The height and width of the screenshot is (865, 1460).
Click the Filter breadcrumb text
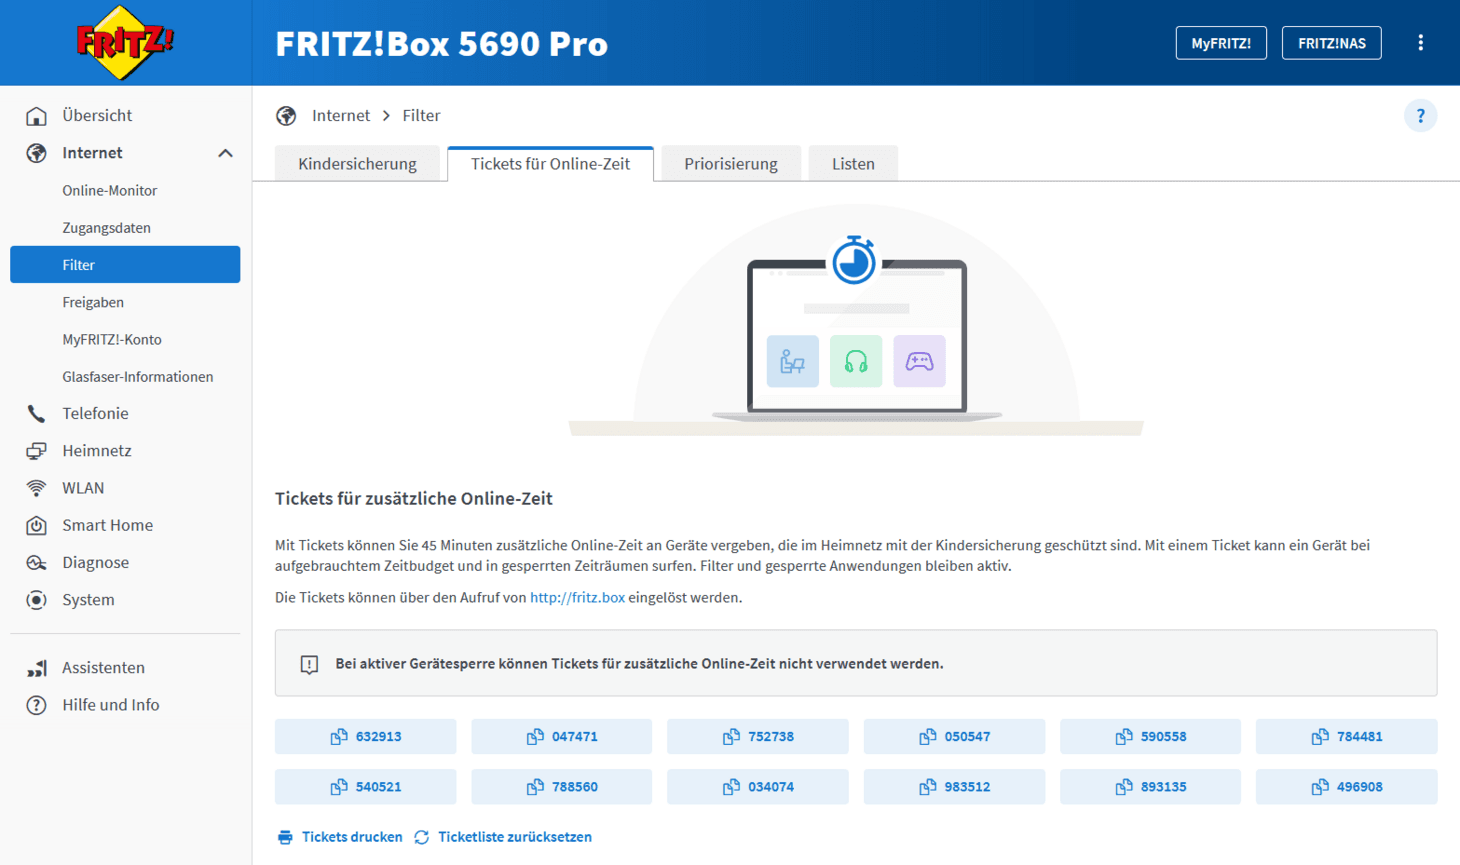[421, 116]
